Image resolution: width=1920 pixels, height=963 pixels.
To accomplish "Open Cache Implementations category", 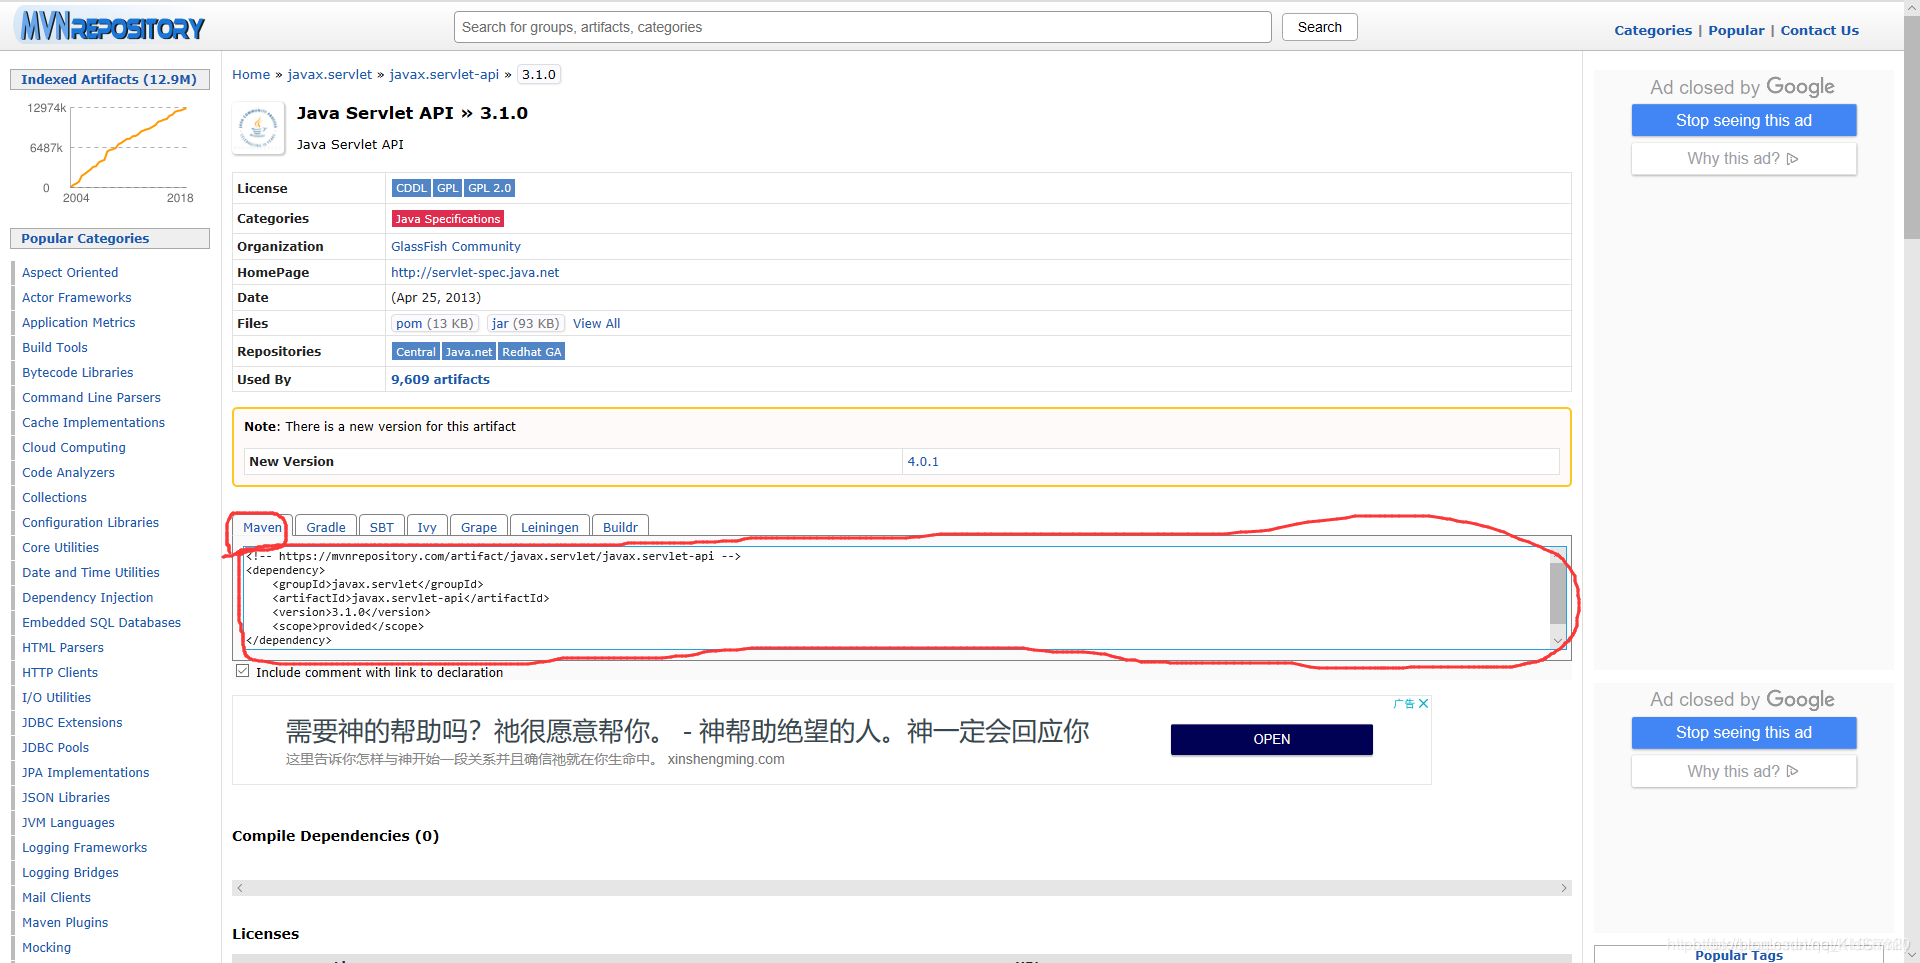I will pyautogui.click(x=94, y=422).
